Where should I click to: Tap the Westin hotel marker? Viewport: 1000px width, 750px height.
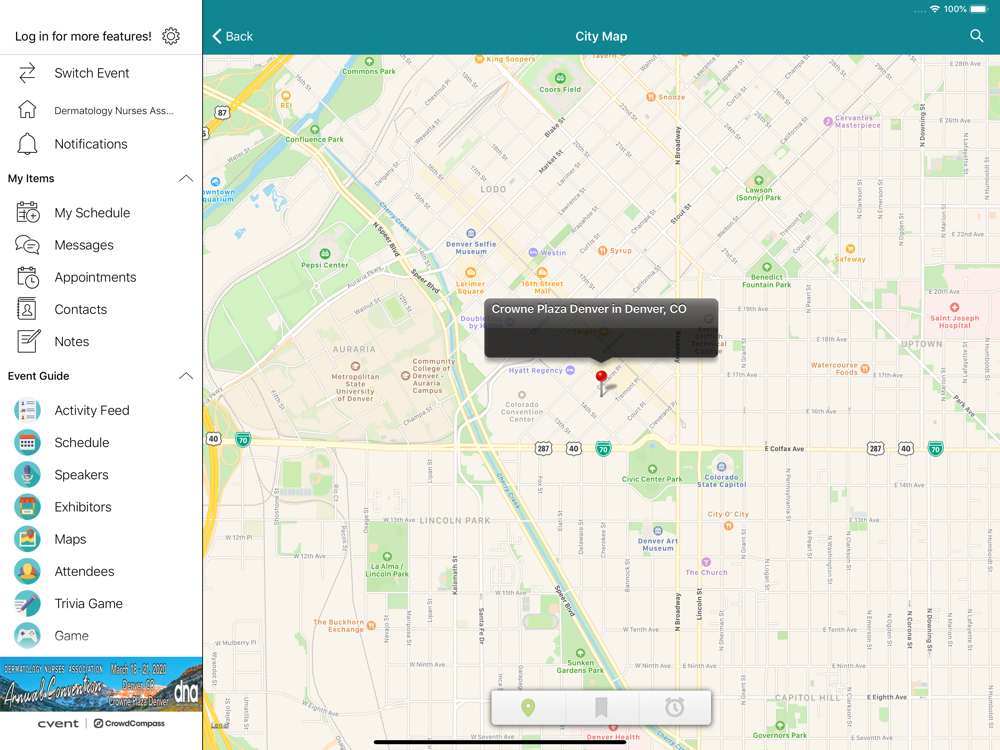click(533, 253)
